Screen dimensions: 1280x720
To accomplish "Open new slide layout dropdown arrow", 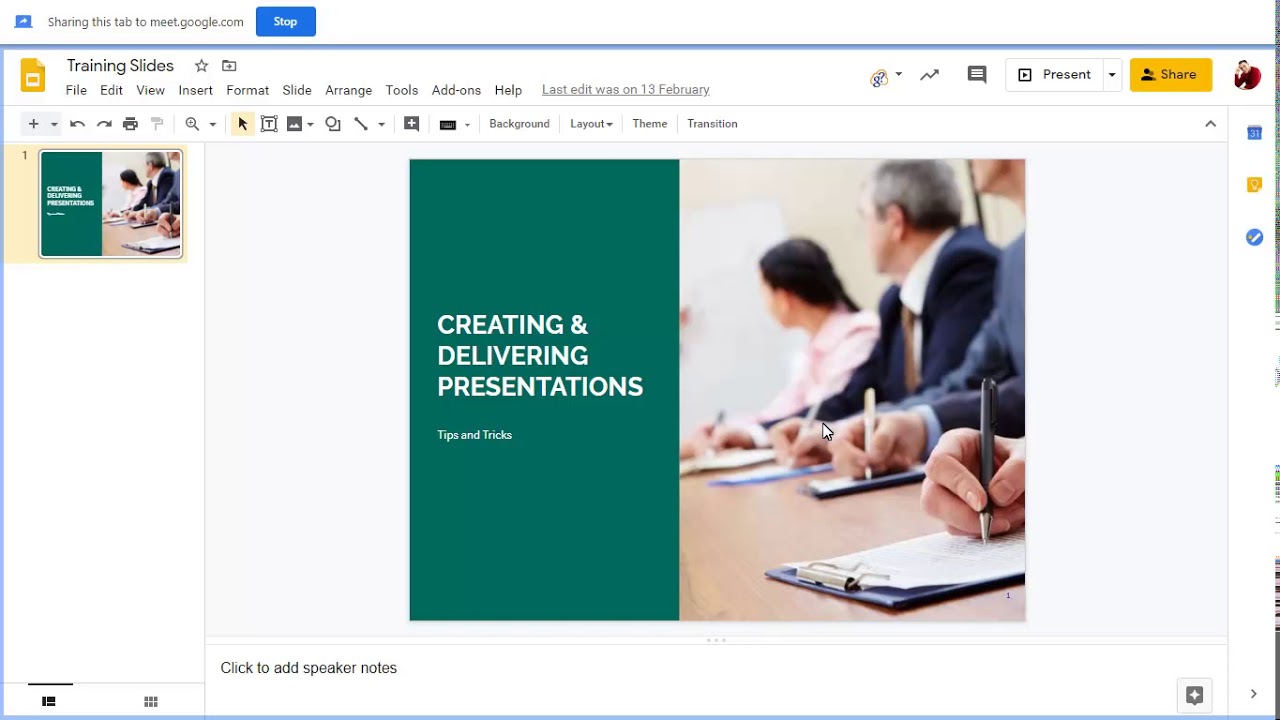I will point(54,125).
